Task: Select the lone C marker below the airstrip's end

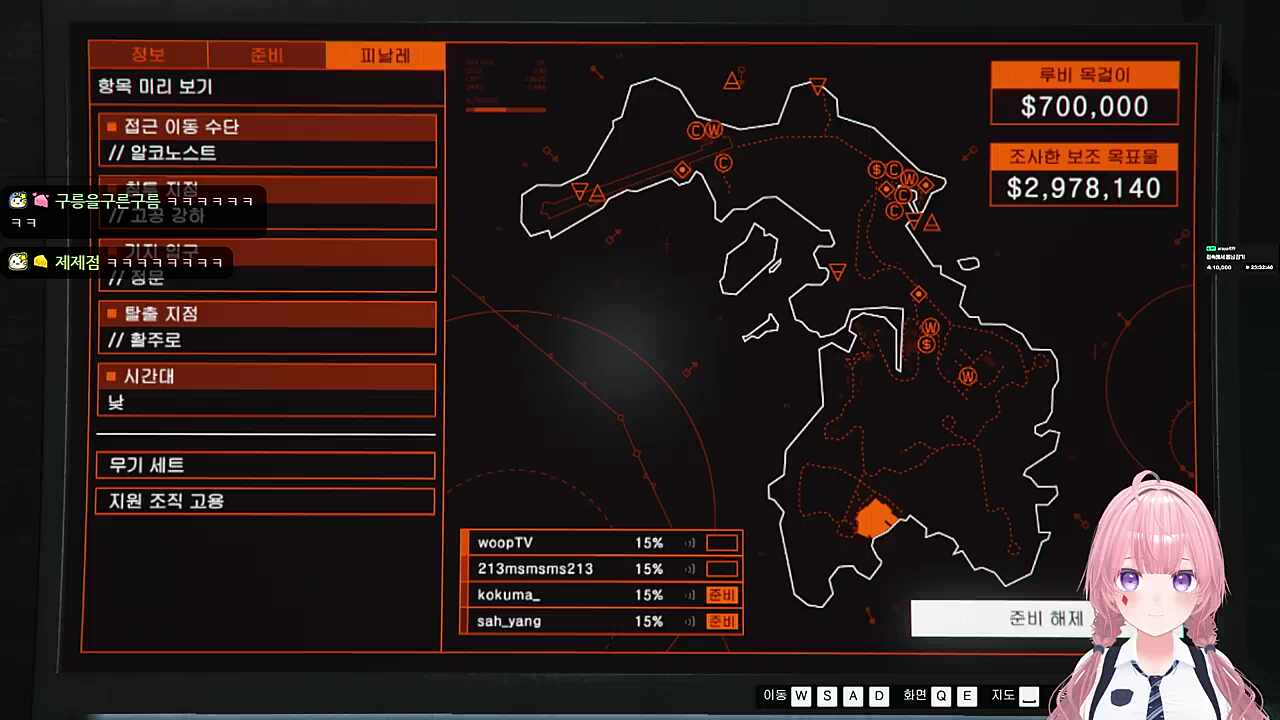Action: pos(723,162)
